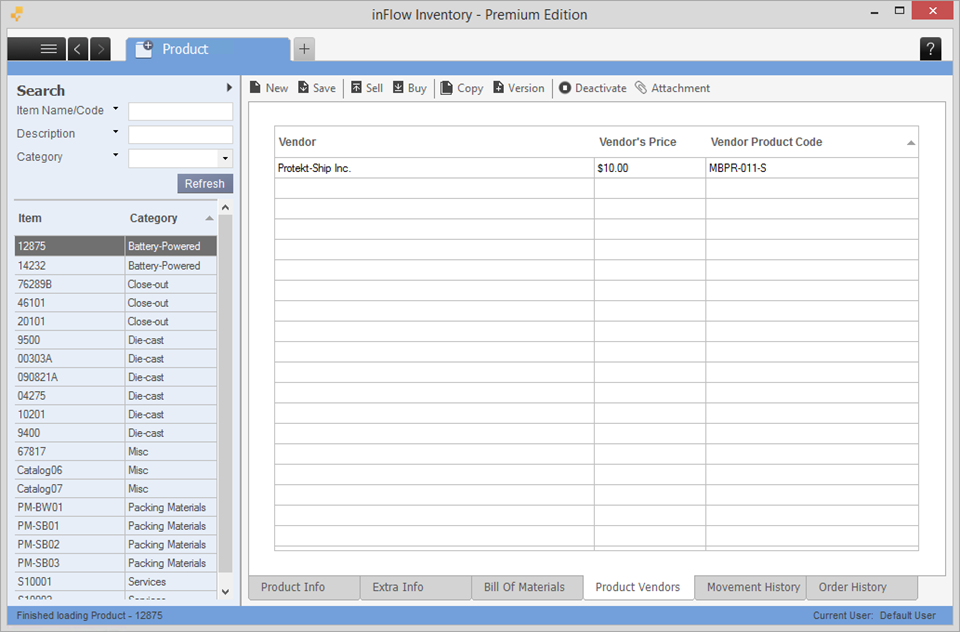
Task: Select item 10201 in the list
Action: (x=116, y=415)
